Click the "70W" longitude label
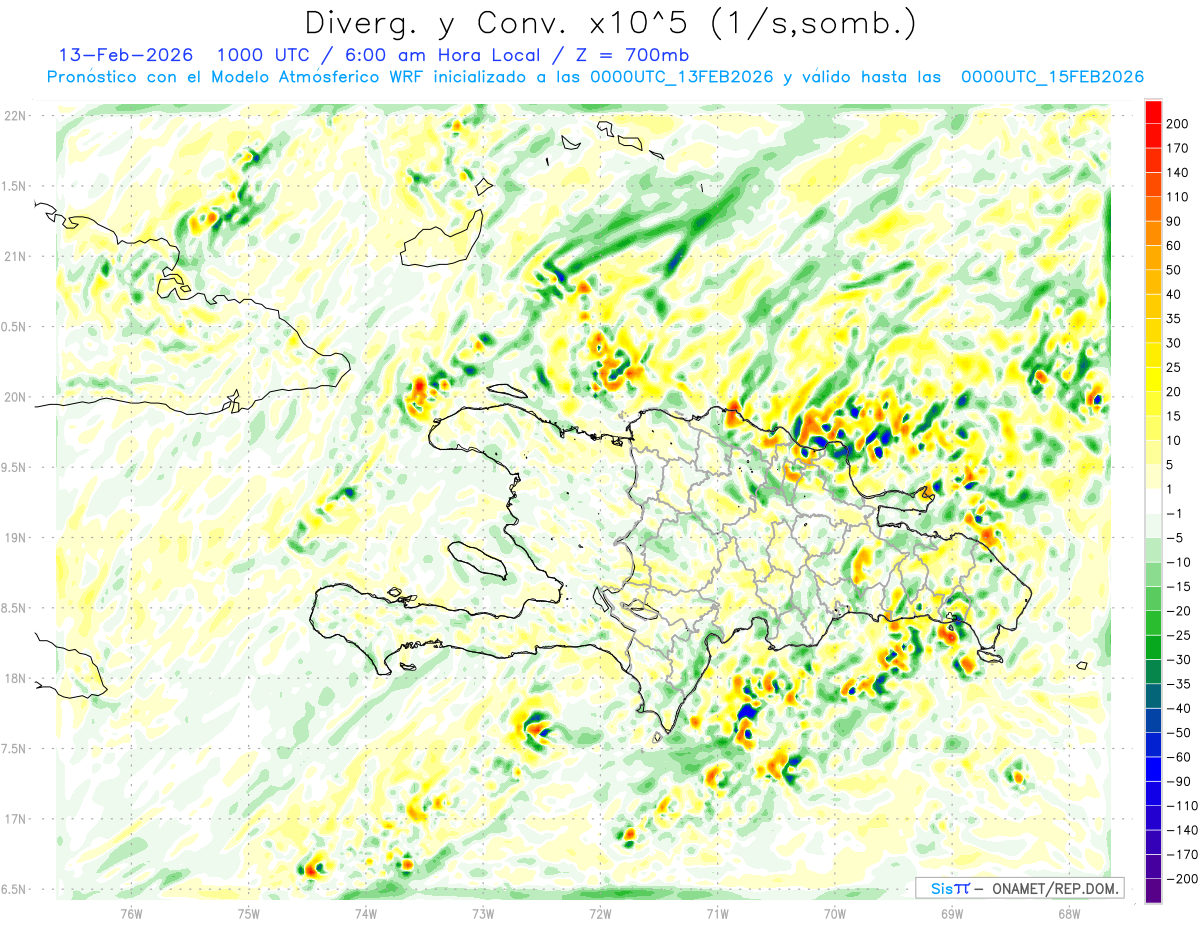 (x=834, y=914)
